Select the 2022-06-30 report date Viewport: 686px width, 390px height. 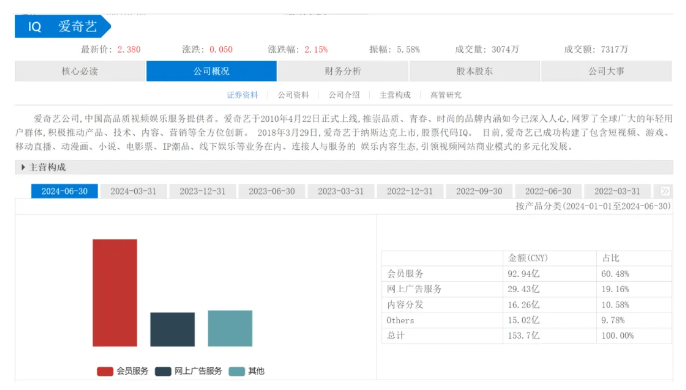pyautogui.click(x=548, y=191)
